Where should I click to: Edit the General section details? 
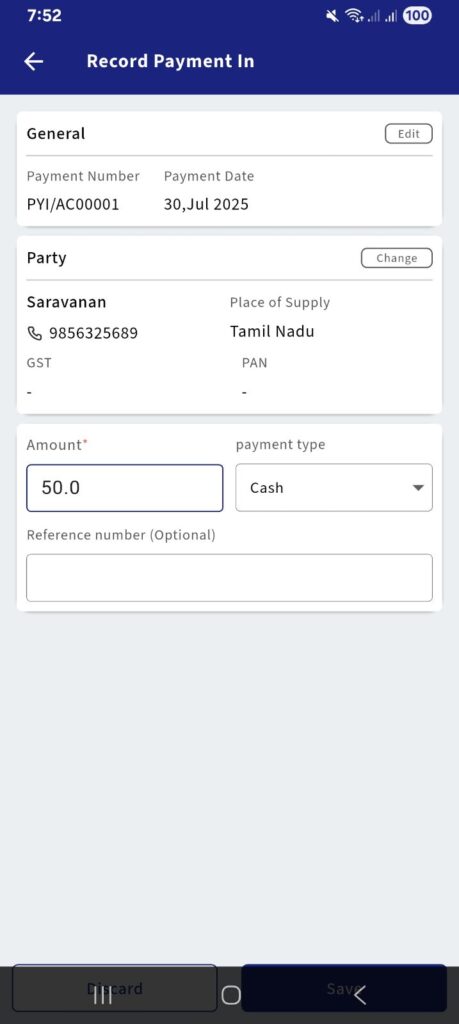click(409, 134)
